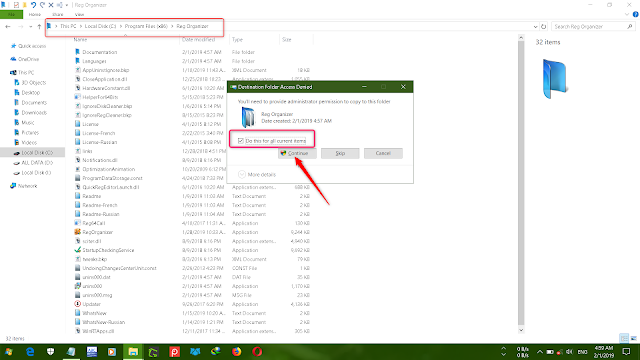Image resolution: width=640 pixels, height=360 pixels.
Task: Open Microsoft Edge from taskbar
Action: point(30,352)
